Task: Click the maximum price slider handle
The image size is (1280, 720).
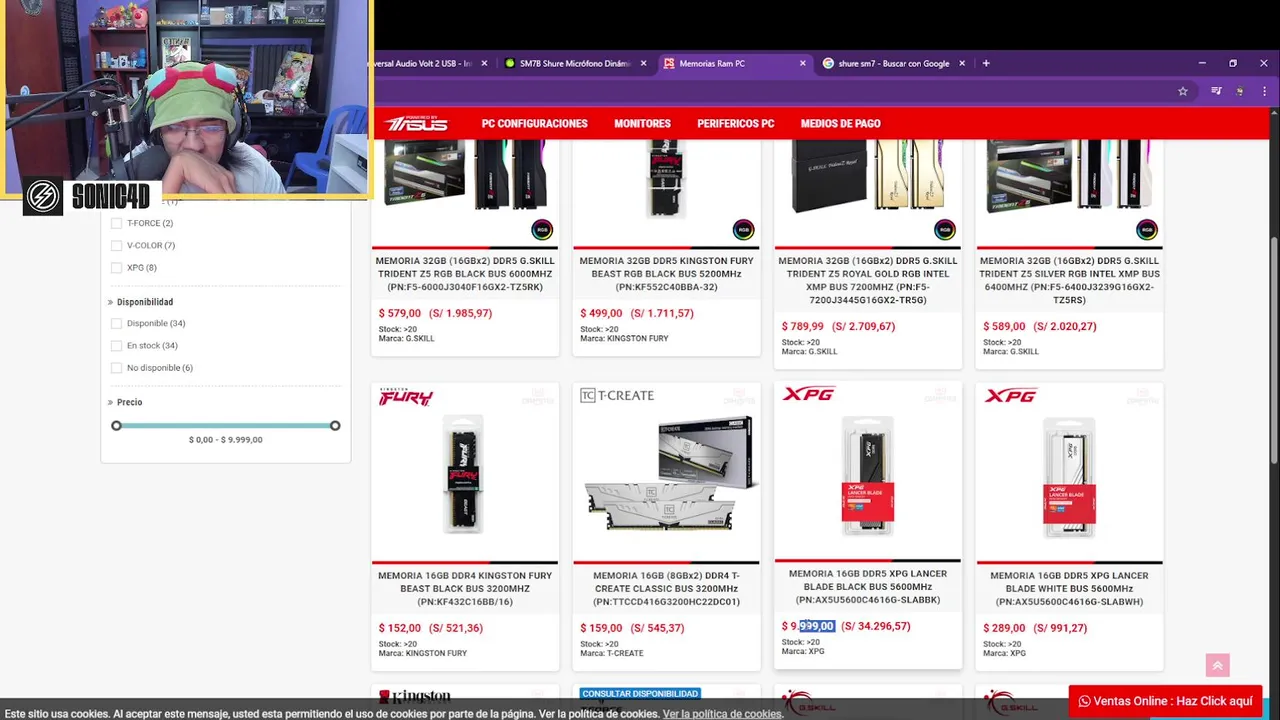Action: 335,426
